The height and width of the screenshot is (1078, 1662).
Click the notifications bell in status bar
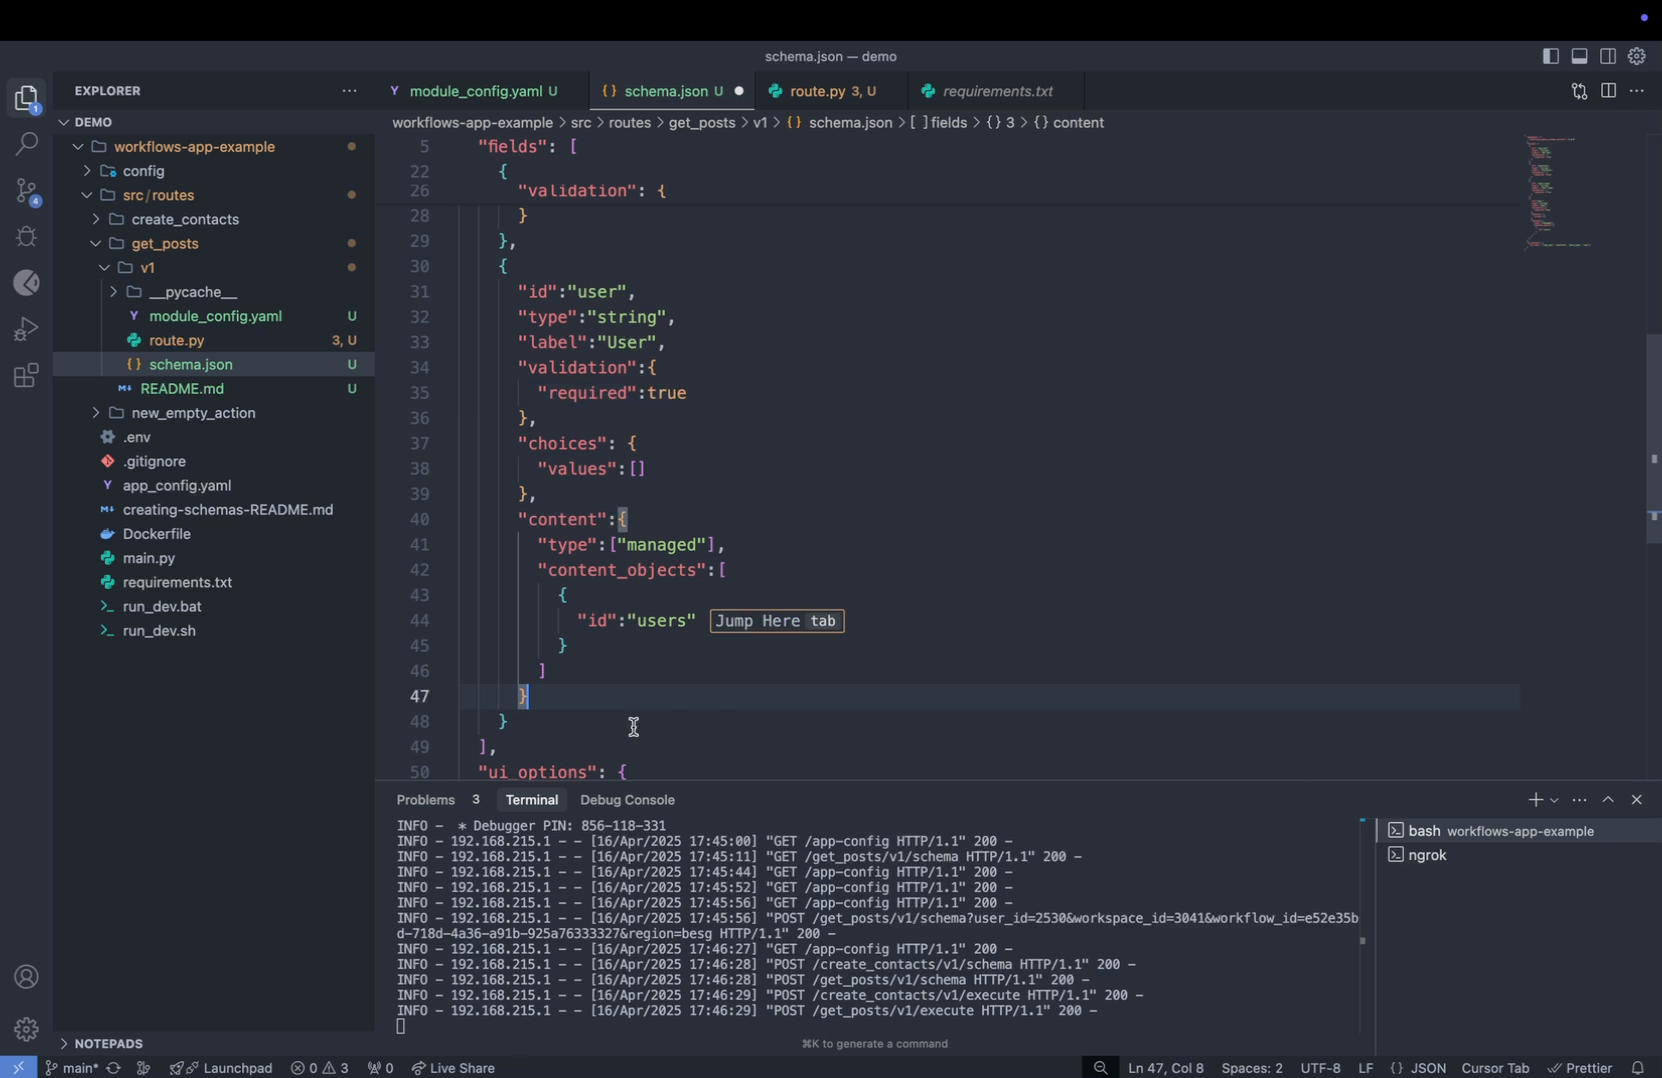click(x=1637, y=1068)
